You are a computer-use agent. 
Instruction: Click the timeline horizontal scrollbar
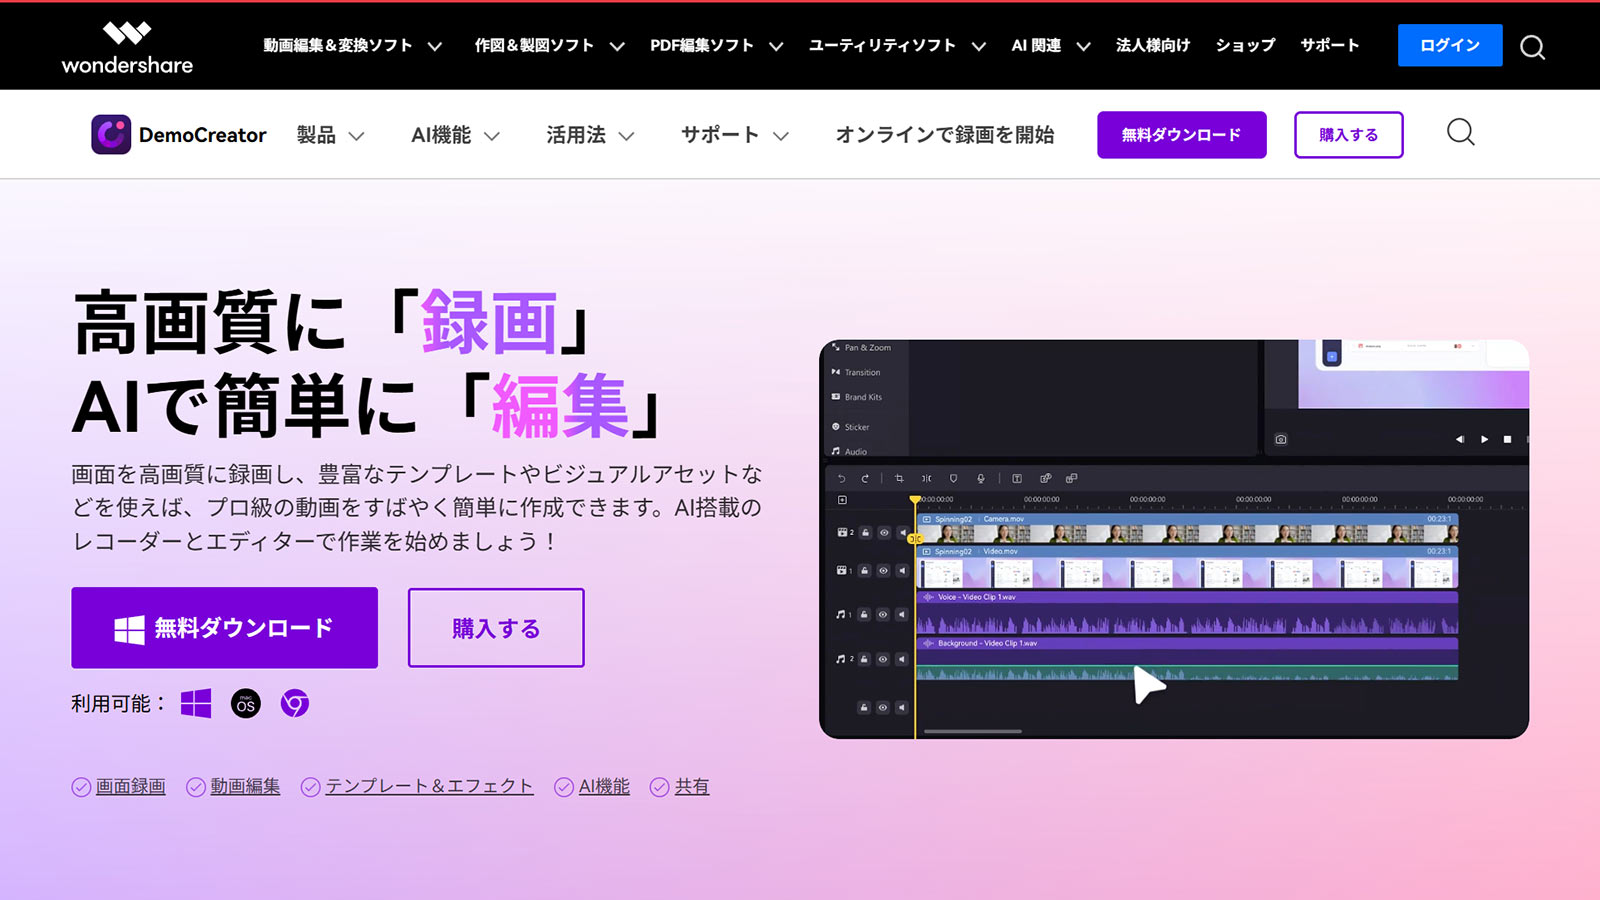(x=973, y=731)
